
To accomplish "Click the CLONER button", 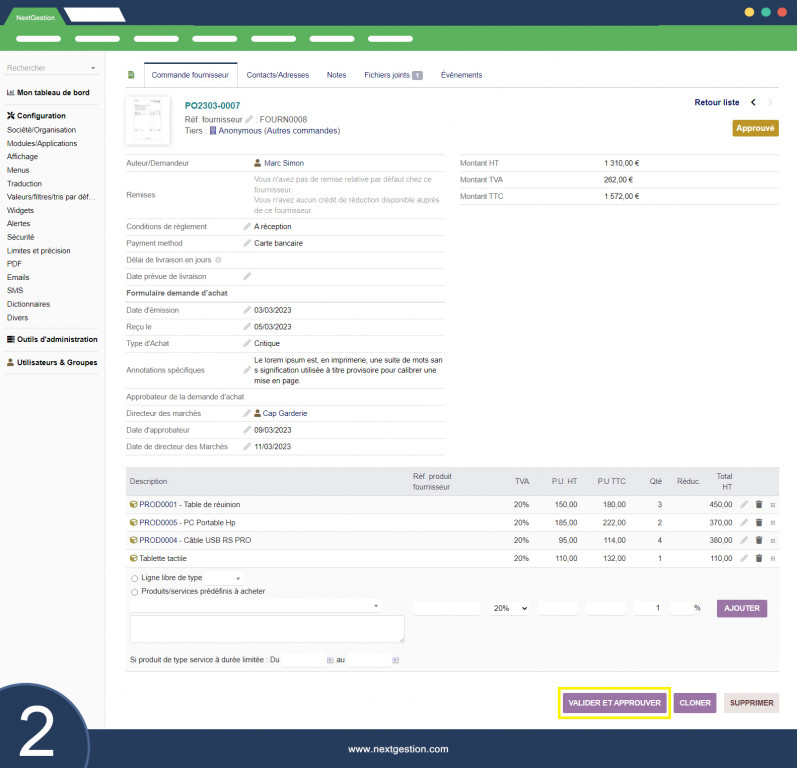I will click(695, 703).
